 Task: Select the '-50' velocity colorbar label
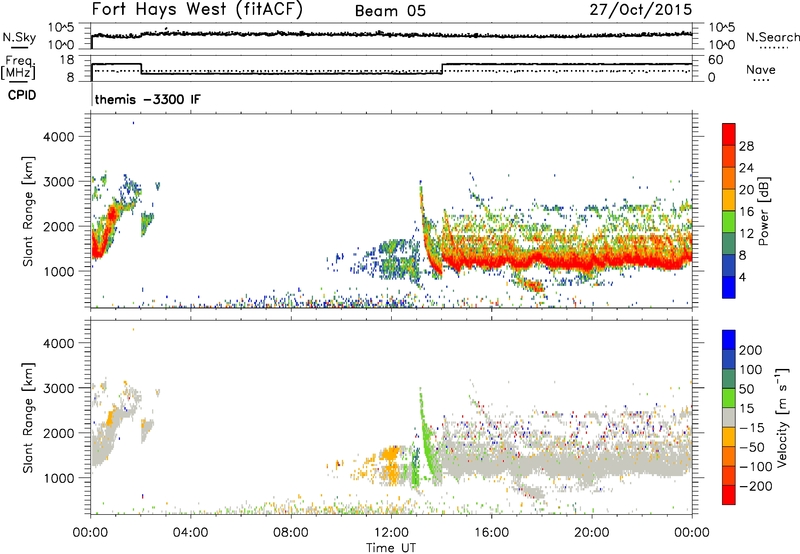752,447
